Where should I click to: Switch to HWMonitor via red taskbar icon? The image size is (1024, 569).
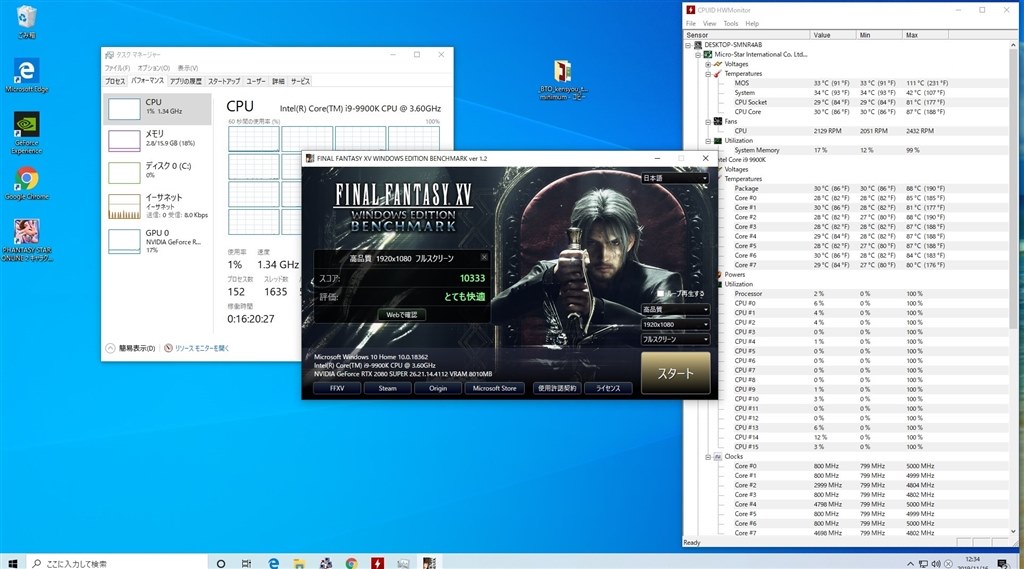[377, 563]
